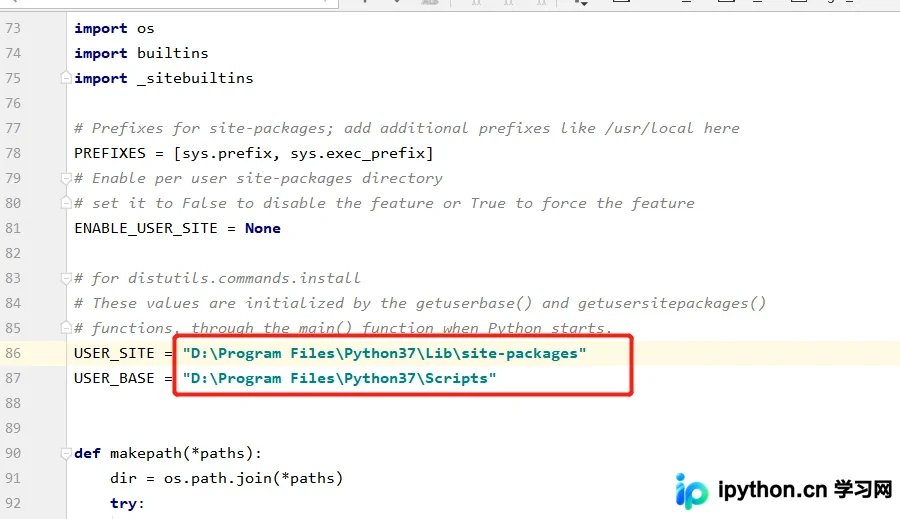The width and height of the screenshot is (900, 519).
Task: Toggle fold marker at line 85 comment
Action: click(66, 328)
